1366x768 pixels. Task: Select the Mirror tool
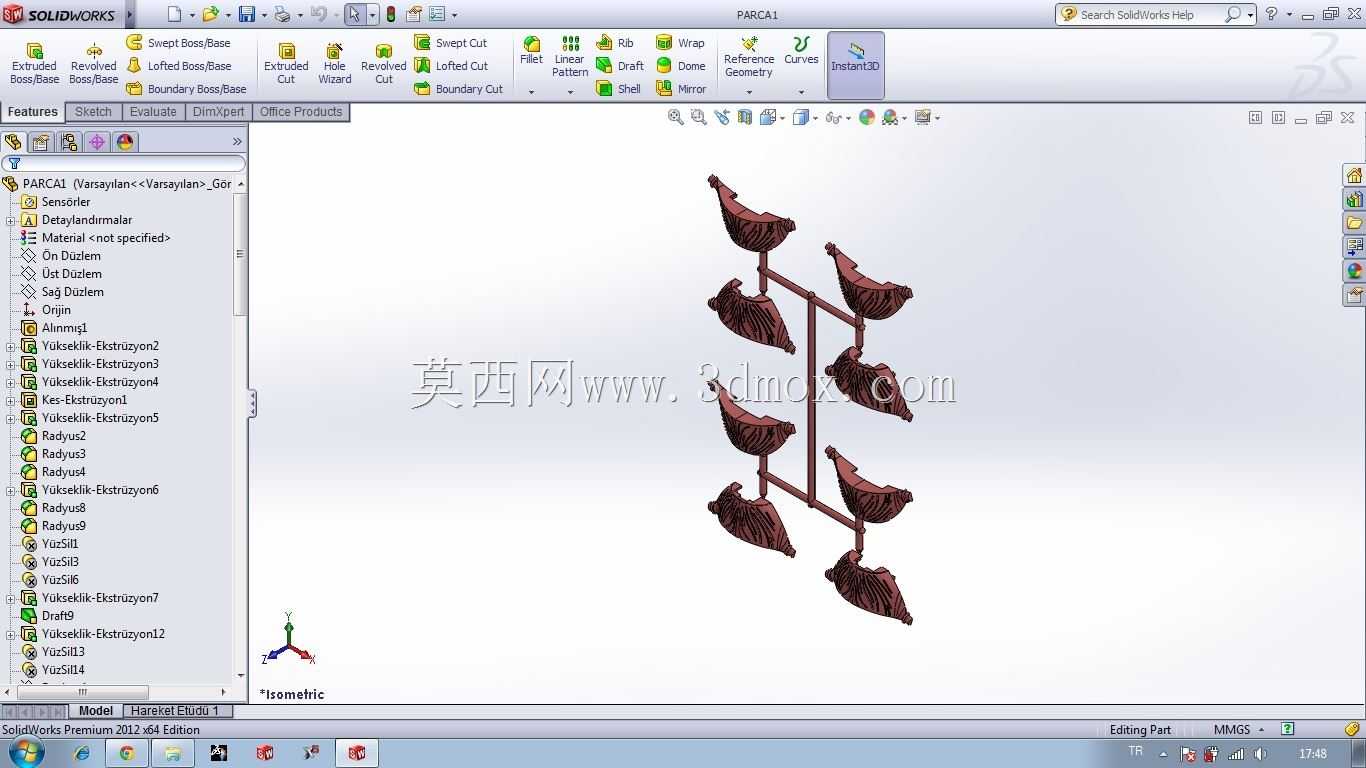[681, 89]
